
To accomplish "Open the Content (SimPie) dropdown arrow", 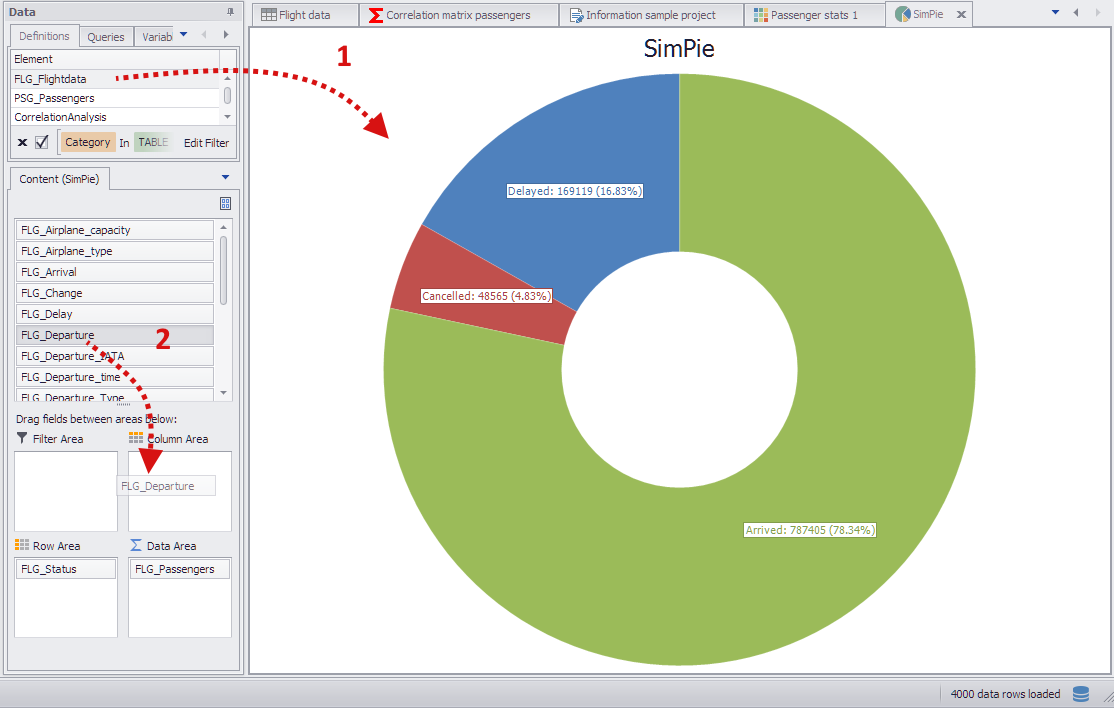I will pyautogui.click(x=226, y=176).
